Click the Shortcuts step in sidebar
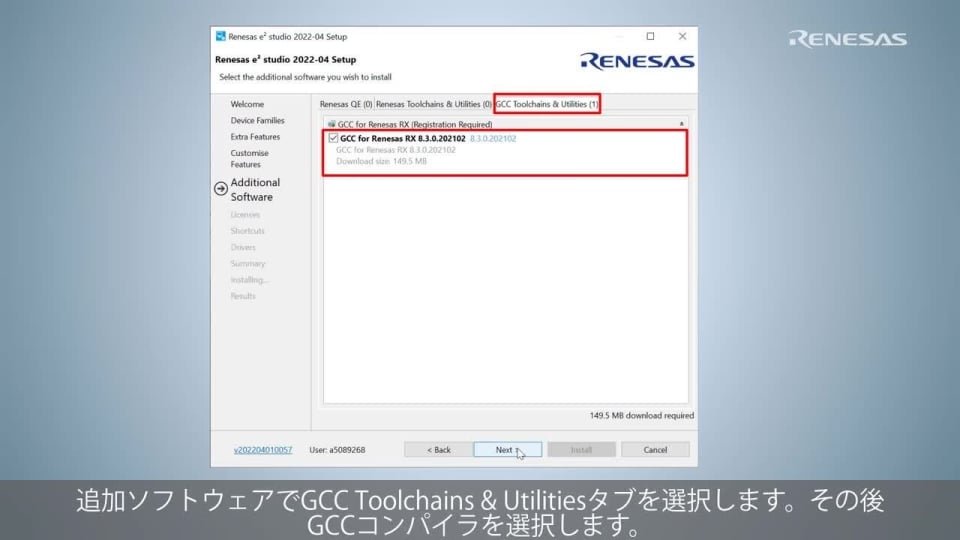The image size is (960, 540). click(x=247, y=231)
